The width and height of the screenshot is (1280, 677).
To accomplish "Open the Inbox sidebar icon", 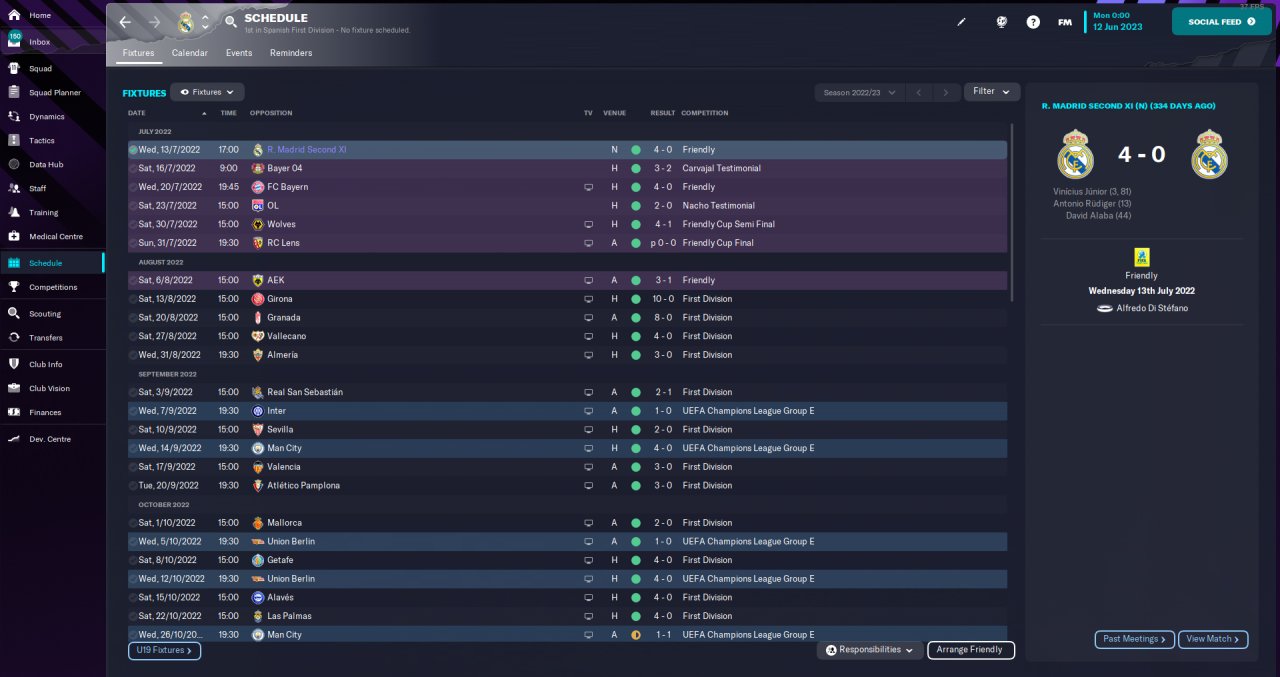I will pos(14,41).
